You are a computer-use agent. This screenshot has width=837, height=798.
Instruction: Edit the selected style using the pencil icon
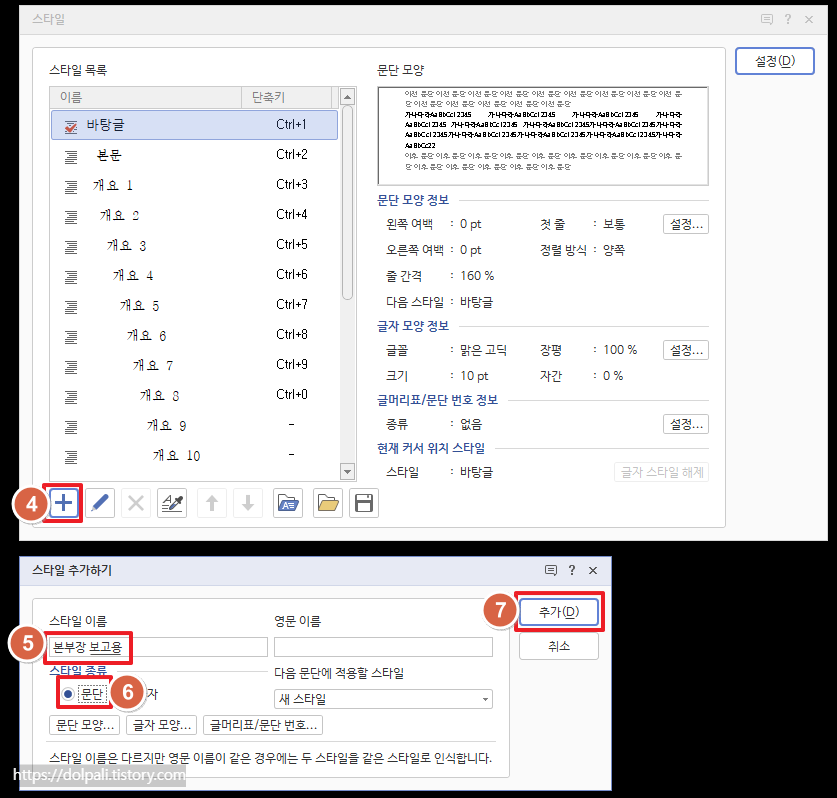pyautogui.click(x=100, y=503)
